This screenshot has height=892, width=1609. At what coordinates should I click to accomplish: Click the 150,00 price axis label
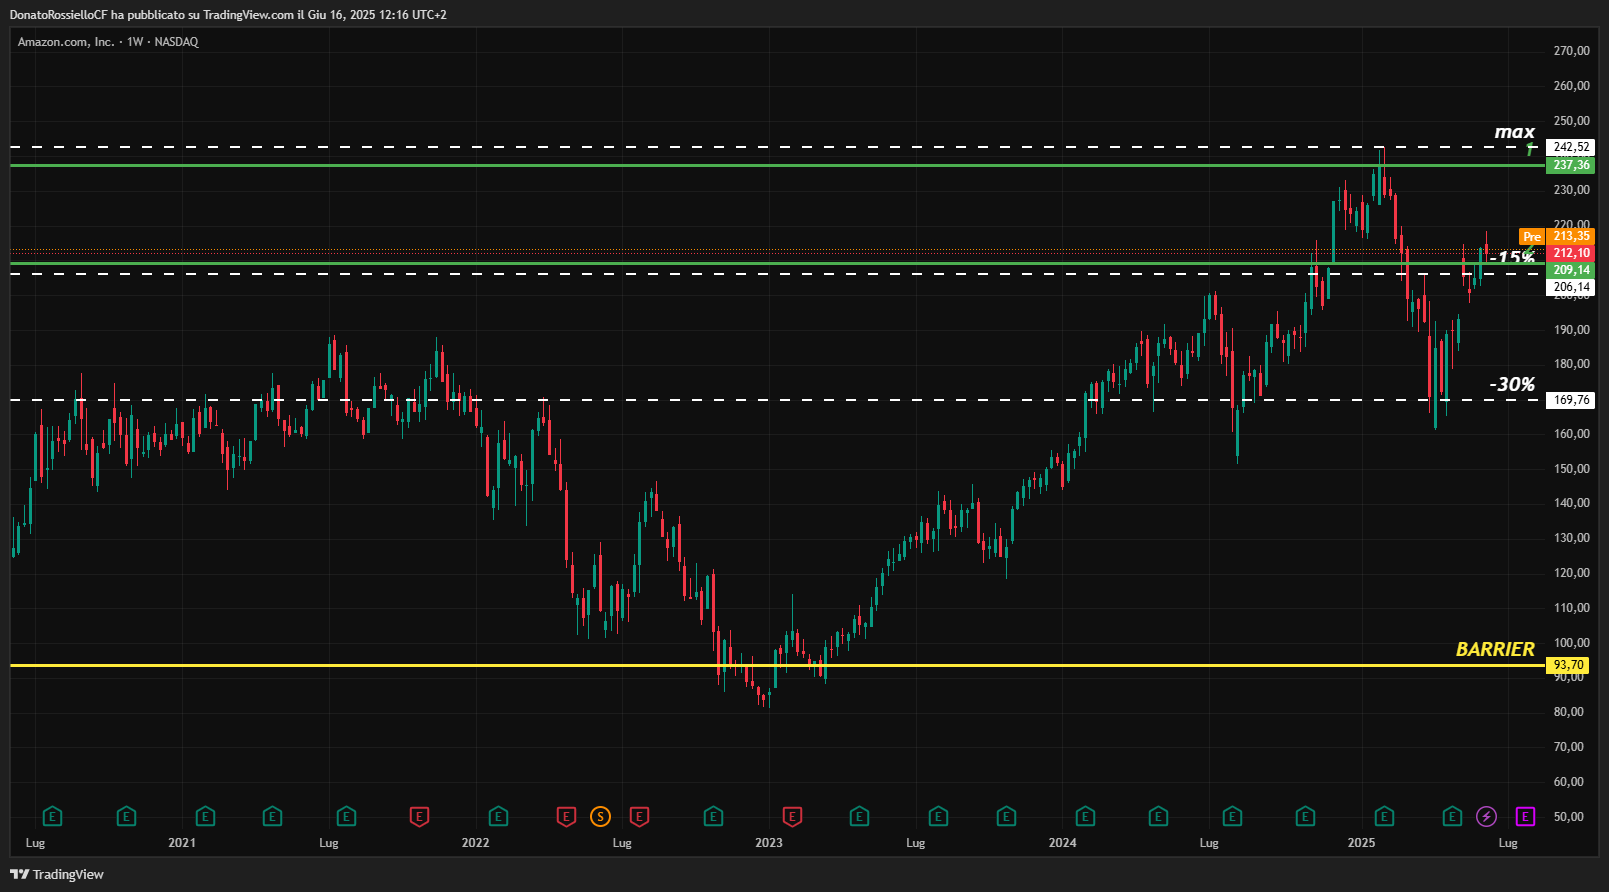(1571, 469)
